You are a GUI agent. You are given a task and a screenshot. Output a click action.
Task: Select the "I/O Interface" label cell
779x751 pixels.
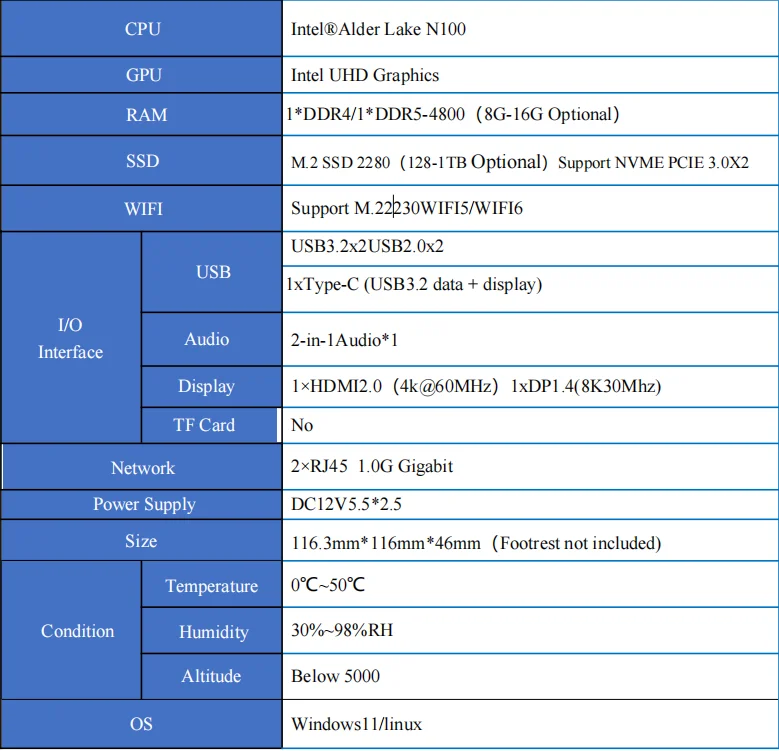[x=71, y=338]
